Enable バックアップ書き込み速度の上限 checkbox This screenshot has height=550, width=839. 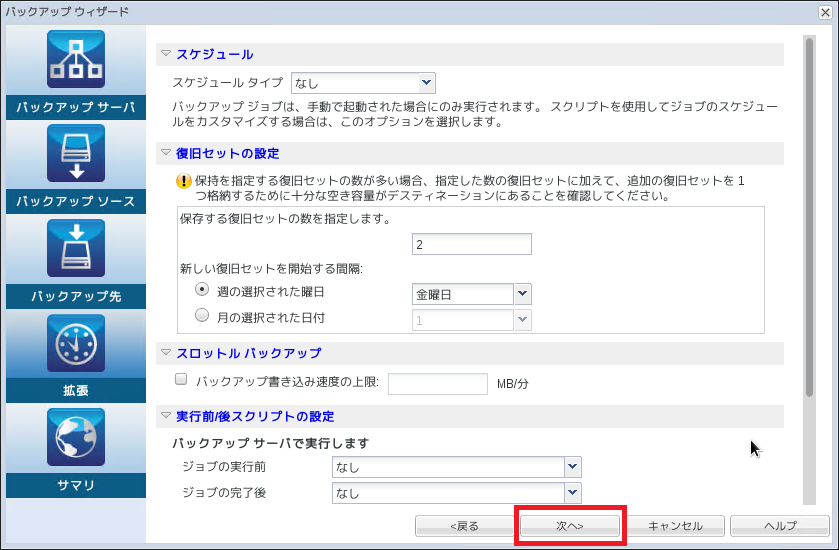click(181, 379)
